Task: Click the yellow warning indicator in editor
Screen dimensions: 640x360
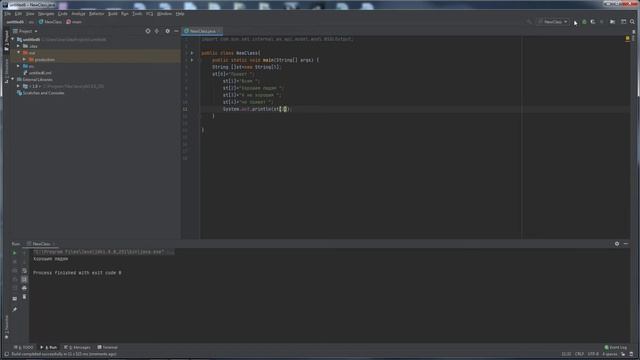Action: point(628,38)
